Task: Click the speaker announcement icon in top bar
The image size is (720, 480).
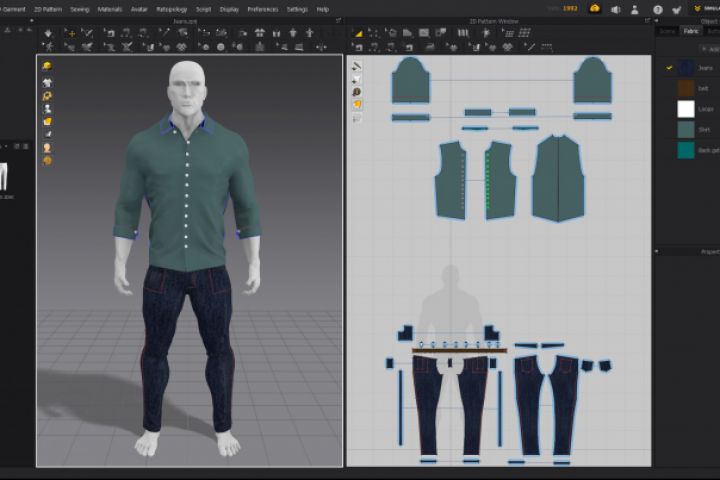Action: pyautogui.click(x=615, y=9)
